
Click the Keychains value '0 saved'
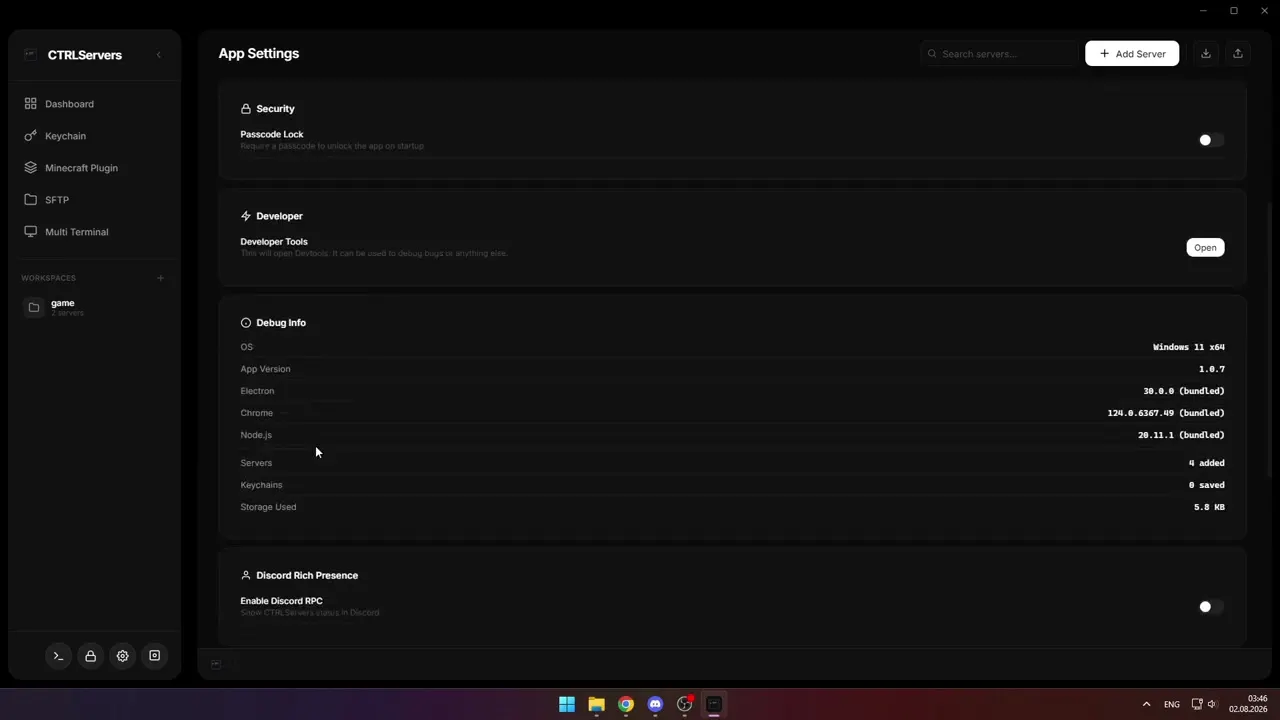coord(1207,485)
